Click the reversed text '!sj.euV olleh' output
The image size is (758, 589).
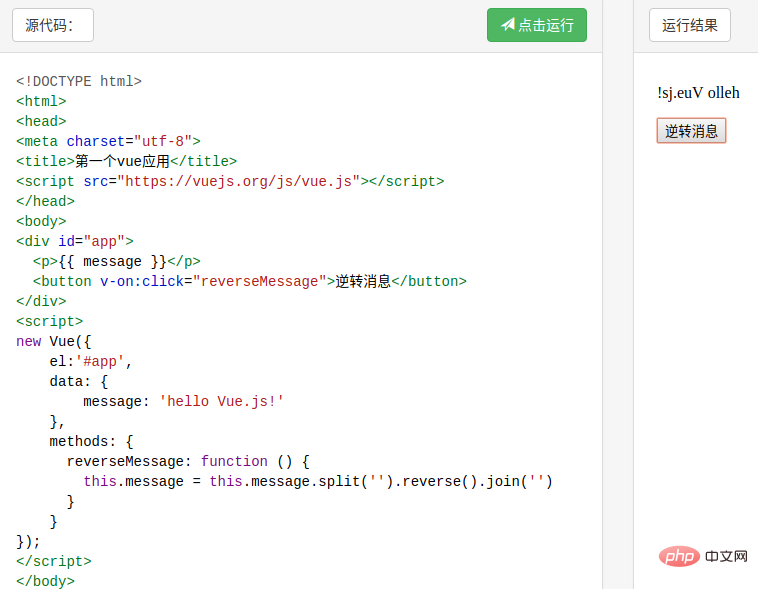pyautogui.click(x=698, y=93)
